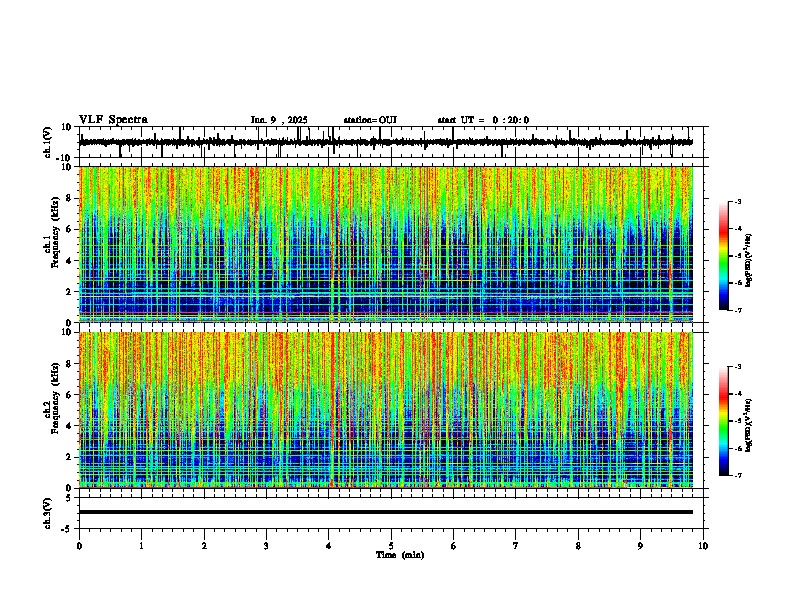Click the "8" kHz tick on ch.1 frequency axis
Image resolution: width=792 pixels, height=612 pixels.
(x=70, y=198)
